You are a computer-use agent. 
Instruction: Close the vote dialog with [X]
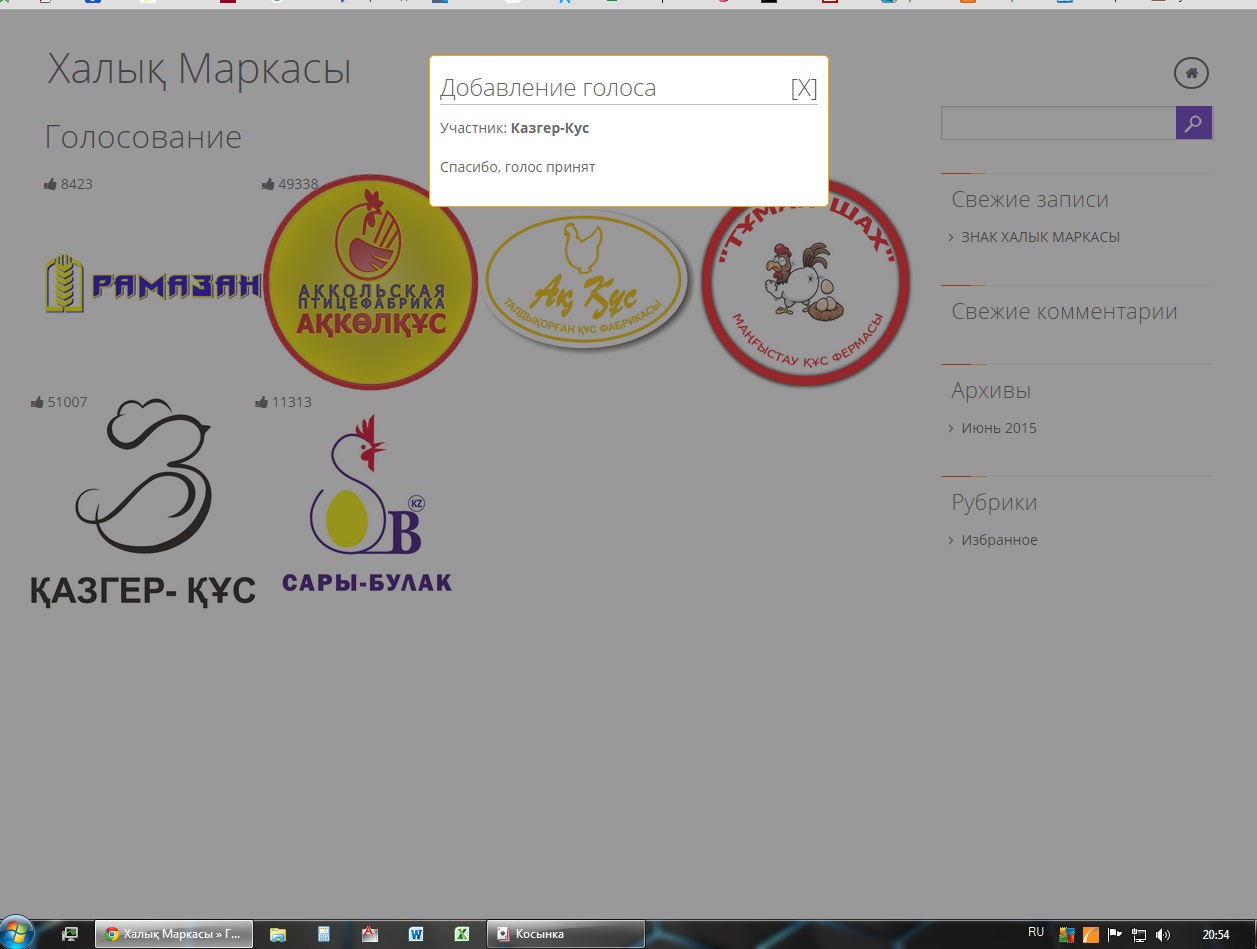[x=804, y=88]
